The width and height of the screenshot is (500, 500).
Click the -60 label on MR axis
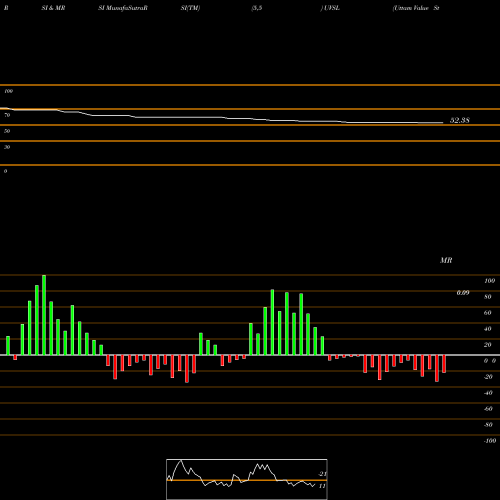488,409
